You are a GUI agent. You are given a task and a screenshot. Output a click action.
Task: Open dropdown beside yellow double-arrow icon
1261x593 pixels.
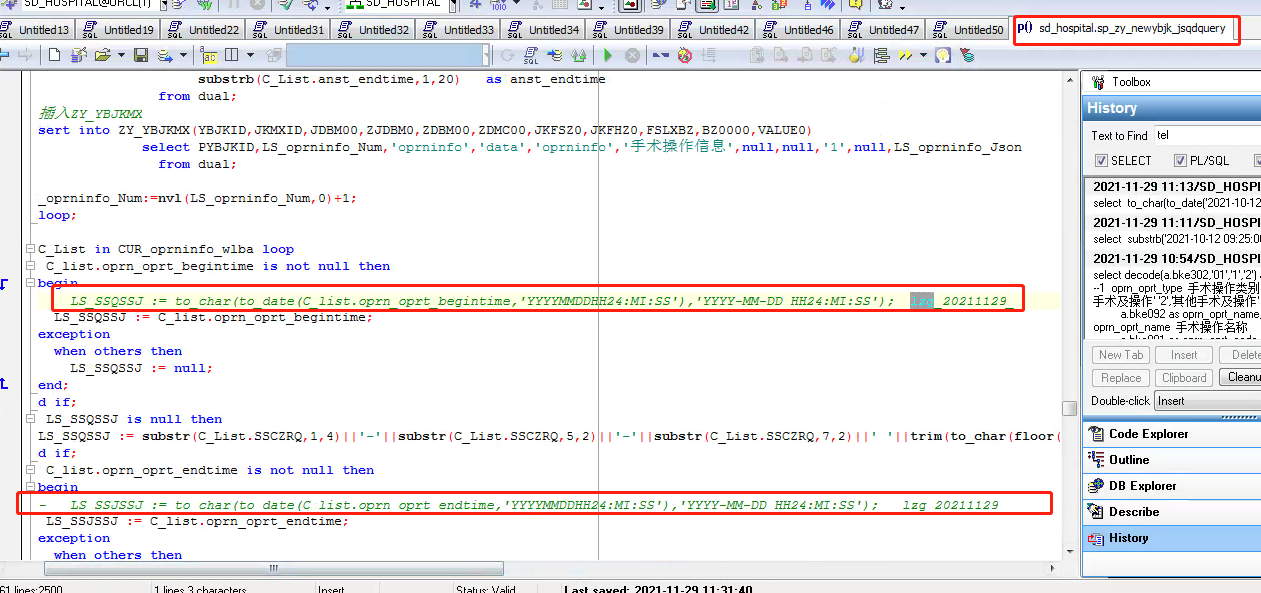click(x=923, y=55)
